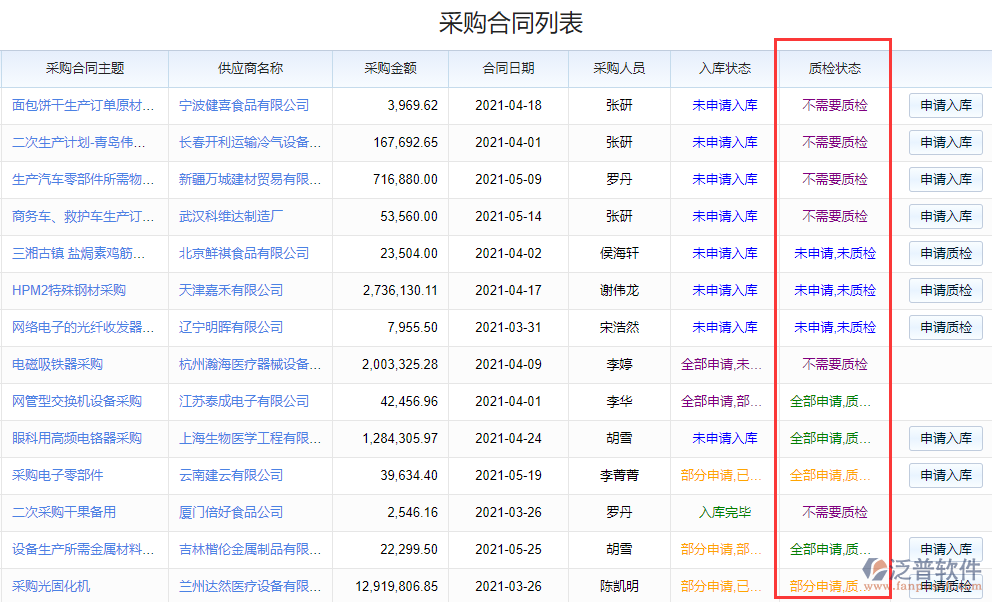Image resolution: width=992 pixels, height=602 pixels.
Task: Click 申请入库 for 设备生产所需金属材料 row
Action: coord(944,549)
